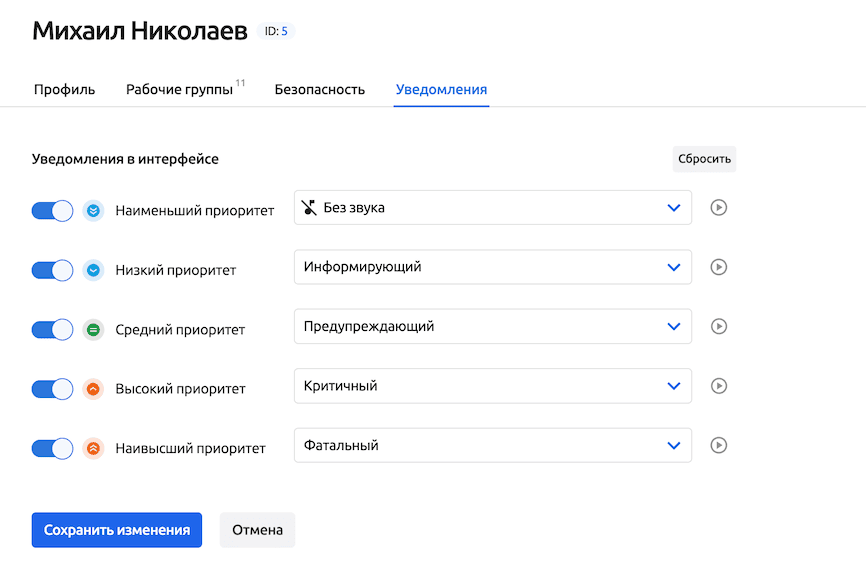Play the Наименьший приоритет sound preview

coord(718,208)
